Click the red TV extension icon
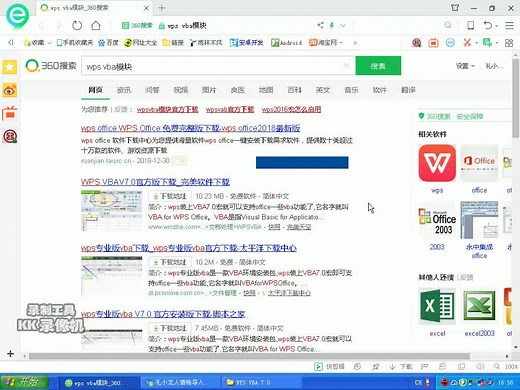 [x=433, y=43]
